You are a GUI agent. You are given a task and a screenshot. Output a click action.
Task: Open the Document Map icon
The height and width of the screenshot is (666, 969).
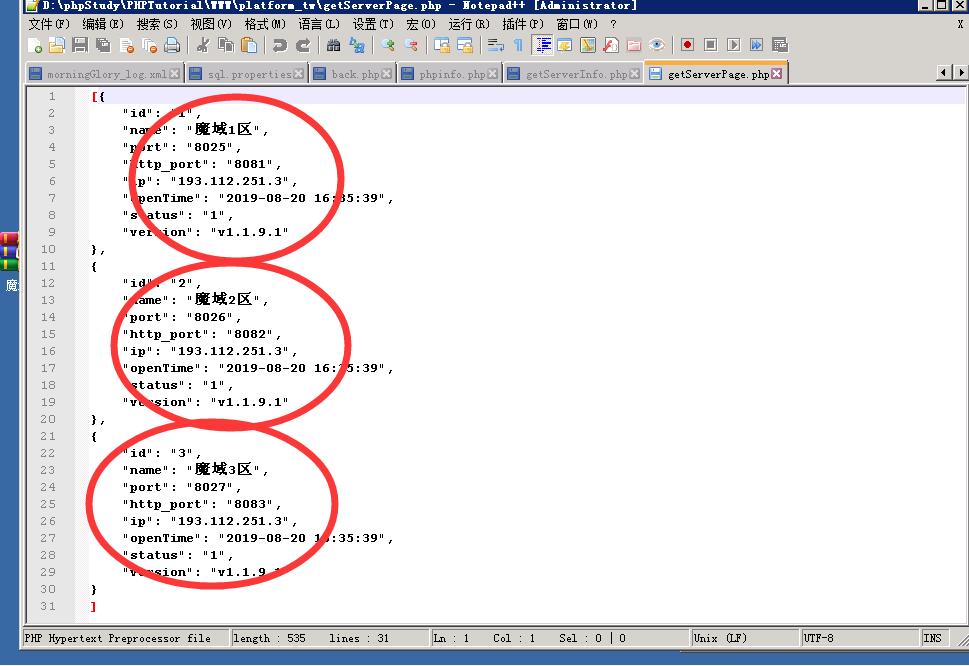coord(588,45)
